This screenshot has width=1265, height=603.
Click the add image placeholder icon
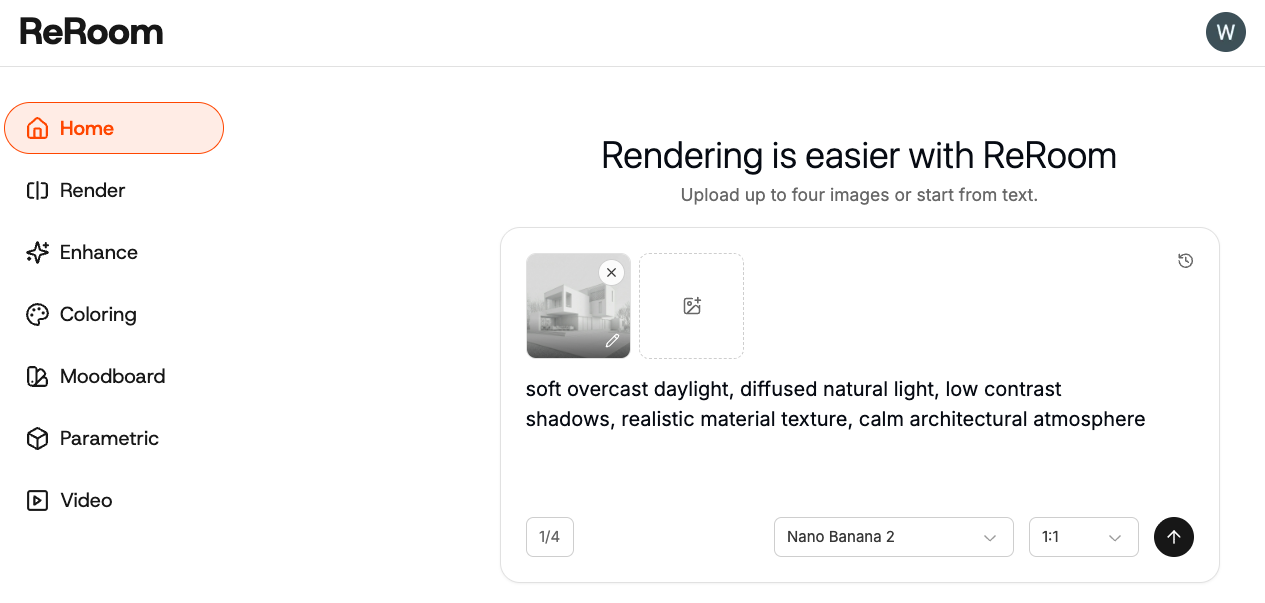coord(691,306)
